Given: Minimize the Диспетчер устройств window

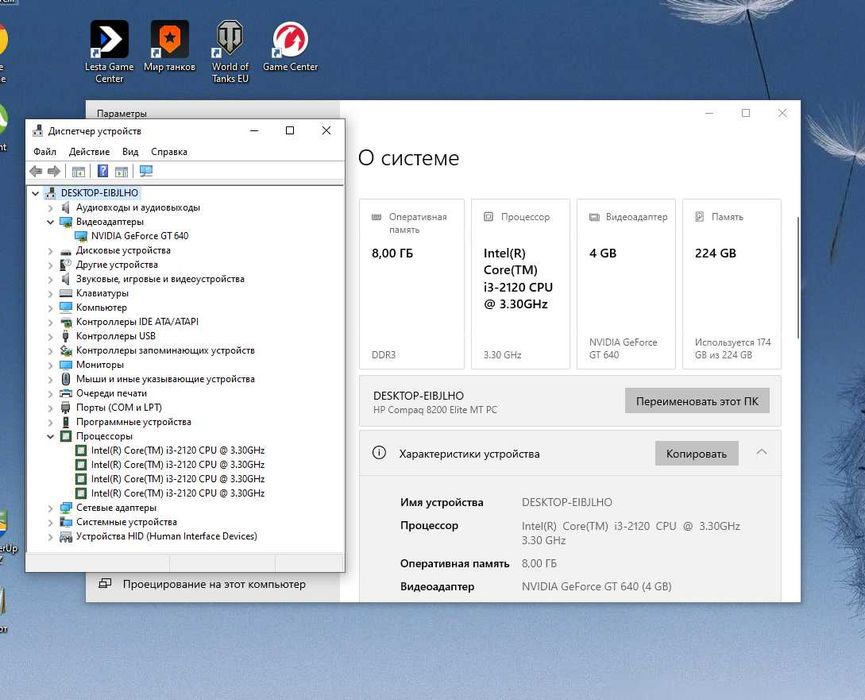Looking at the screenshot, I should point(254,131).
